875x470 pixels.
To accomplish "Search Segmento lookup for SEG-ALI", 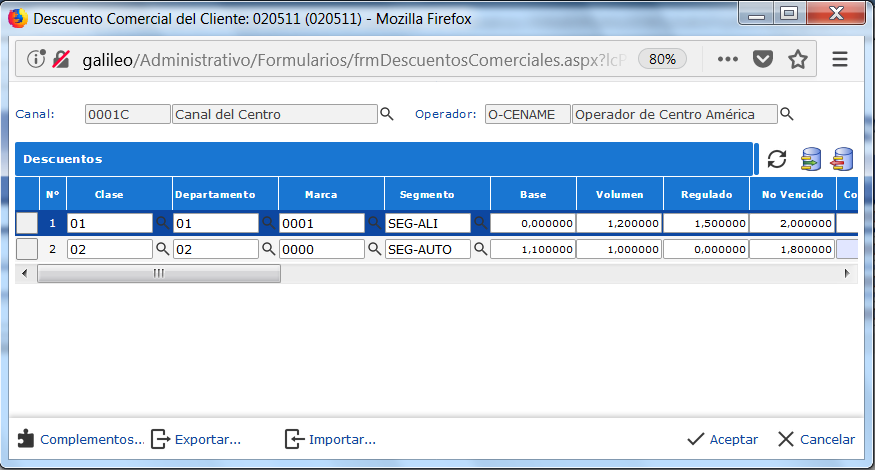I will click(x=480, y=223).
